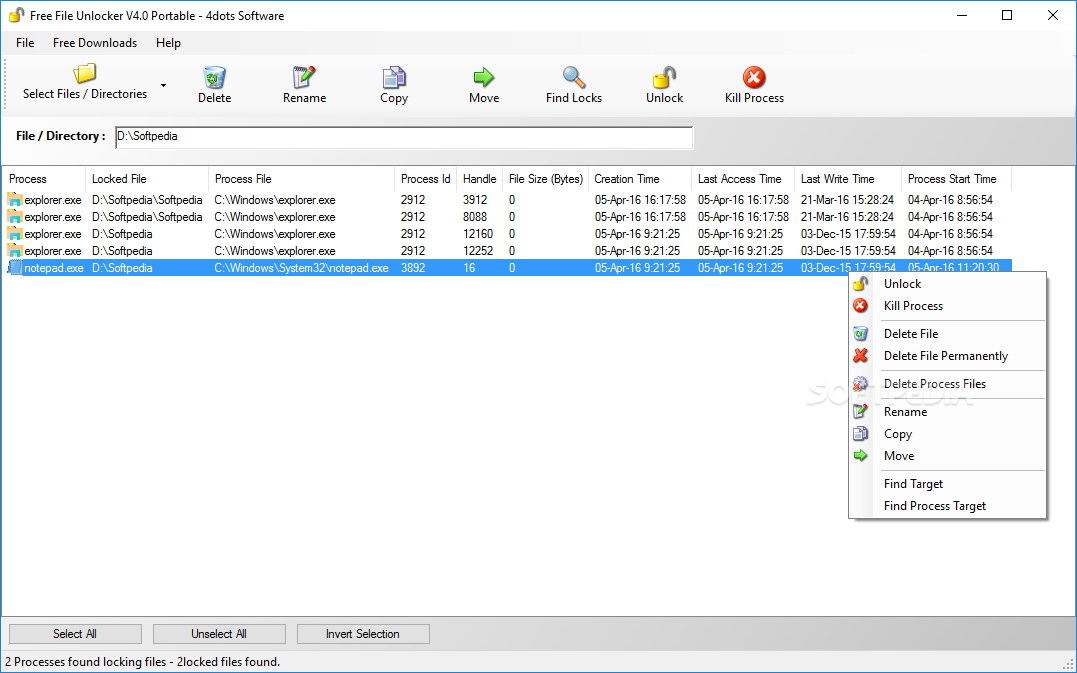The image size is (1077, 673).
Task: Click the Rename toolbar icon
Action: point(304,77)
